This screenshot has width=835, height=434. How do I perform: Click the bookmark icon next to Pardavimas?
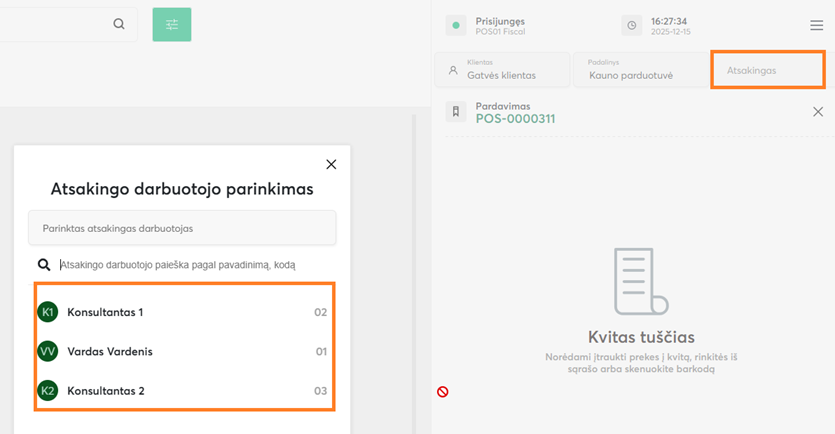(x=455, y=112)
